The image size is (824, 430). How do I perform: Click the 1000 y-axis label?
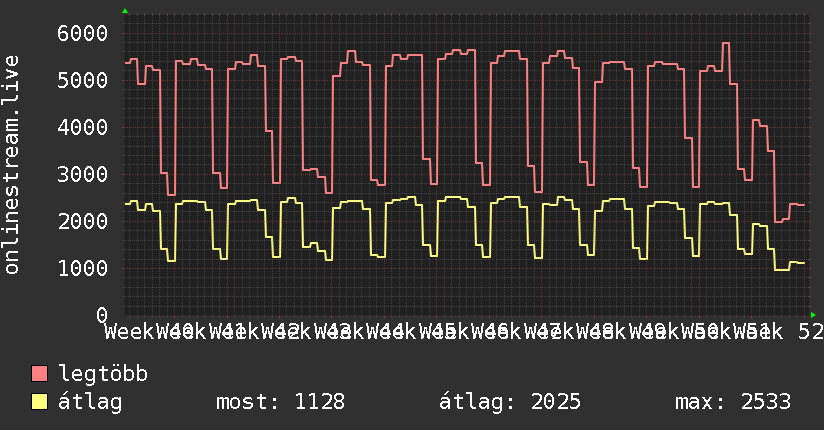pos(83,269)
